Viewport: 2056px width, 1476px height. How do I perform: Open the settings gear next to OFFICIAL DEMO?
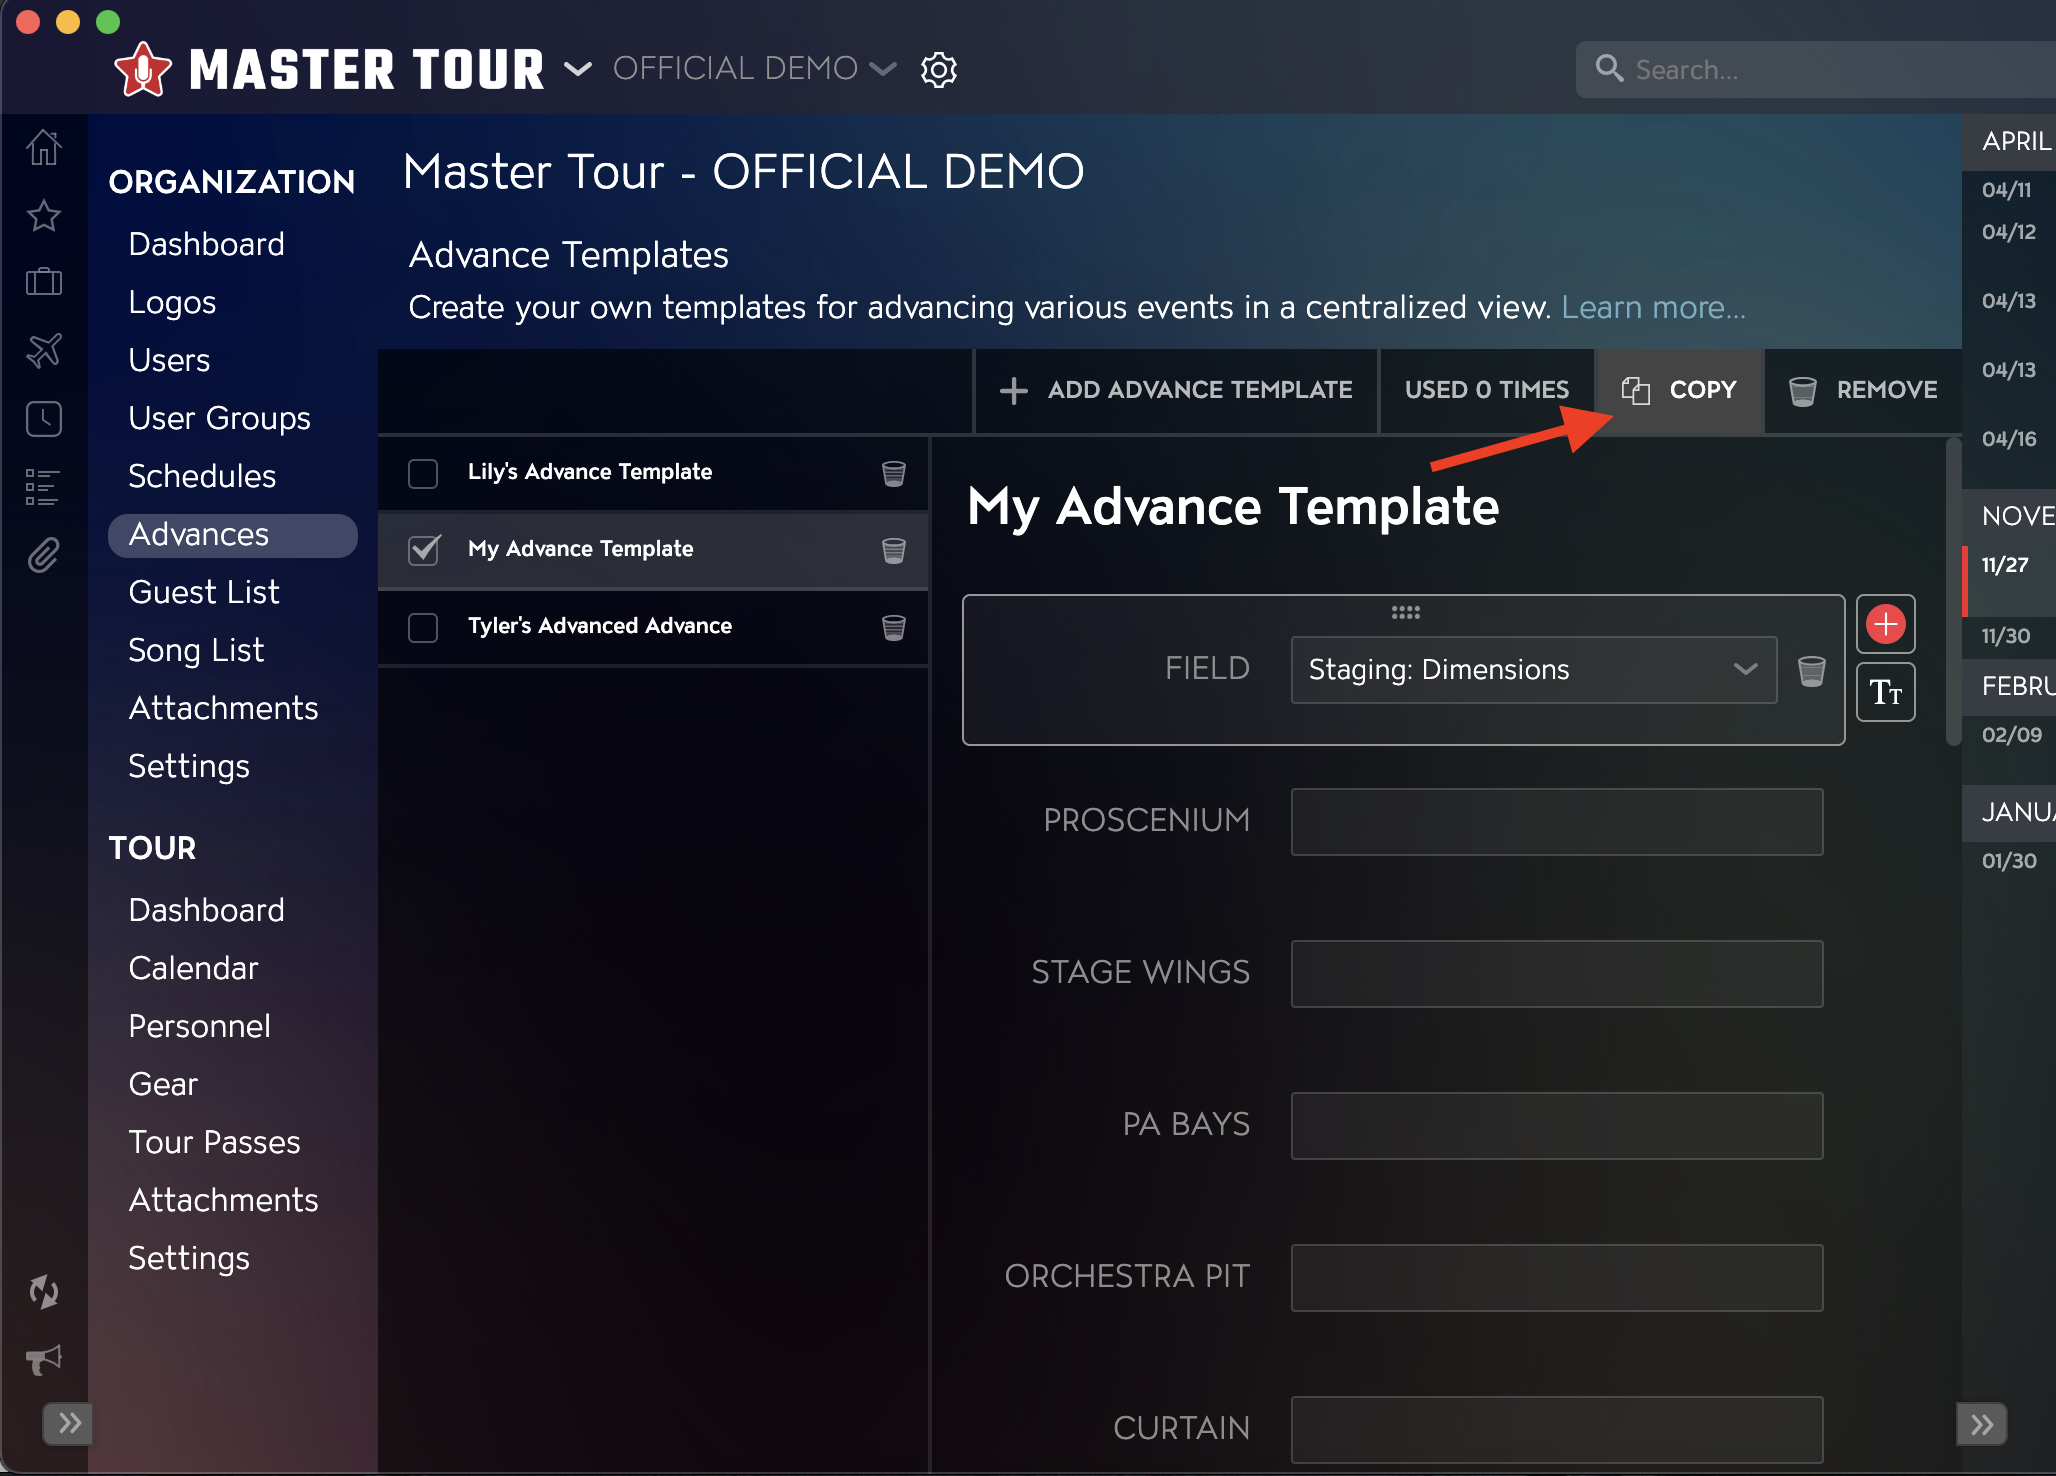(938, 69)
